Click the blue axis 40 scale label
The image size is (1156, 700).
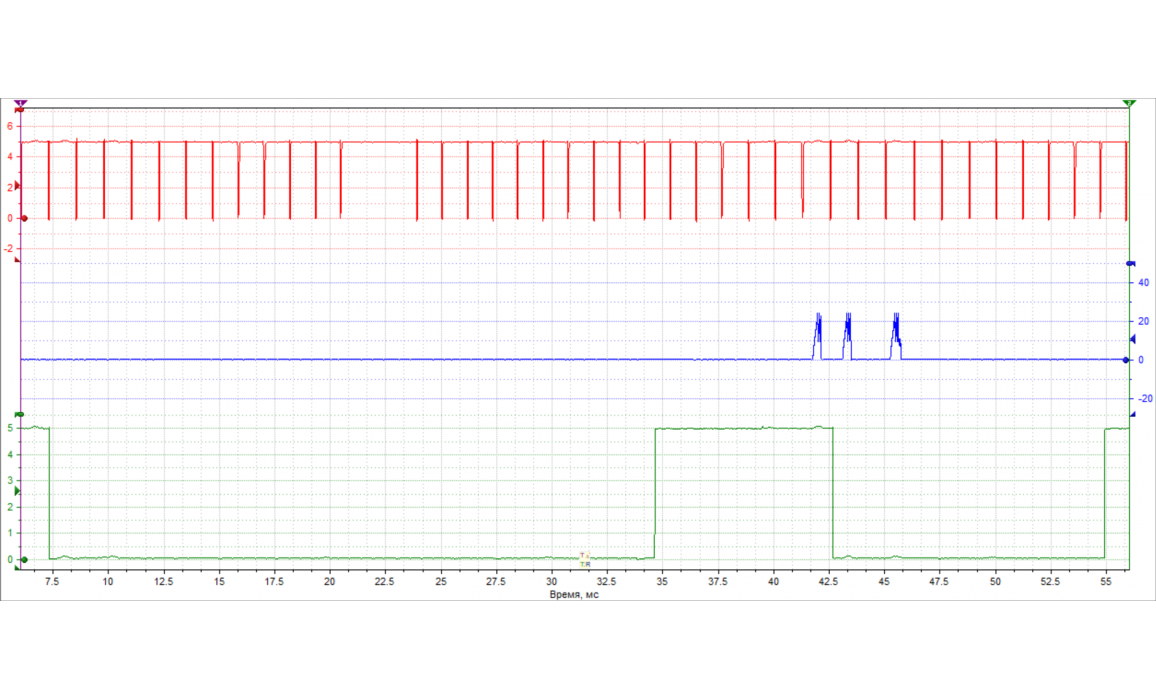1142,283
